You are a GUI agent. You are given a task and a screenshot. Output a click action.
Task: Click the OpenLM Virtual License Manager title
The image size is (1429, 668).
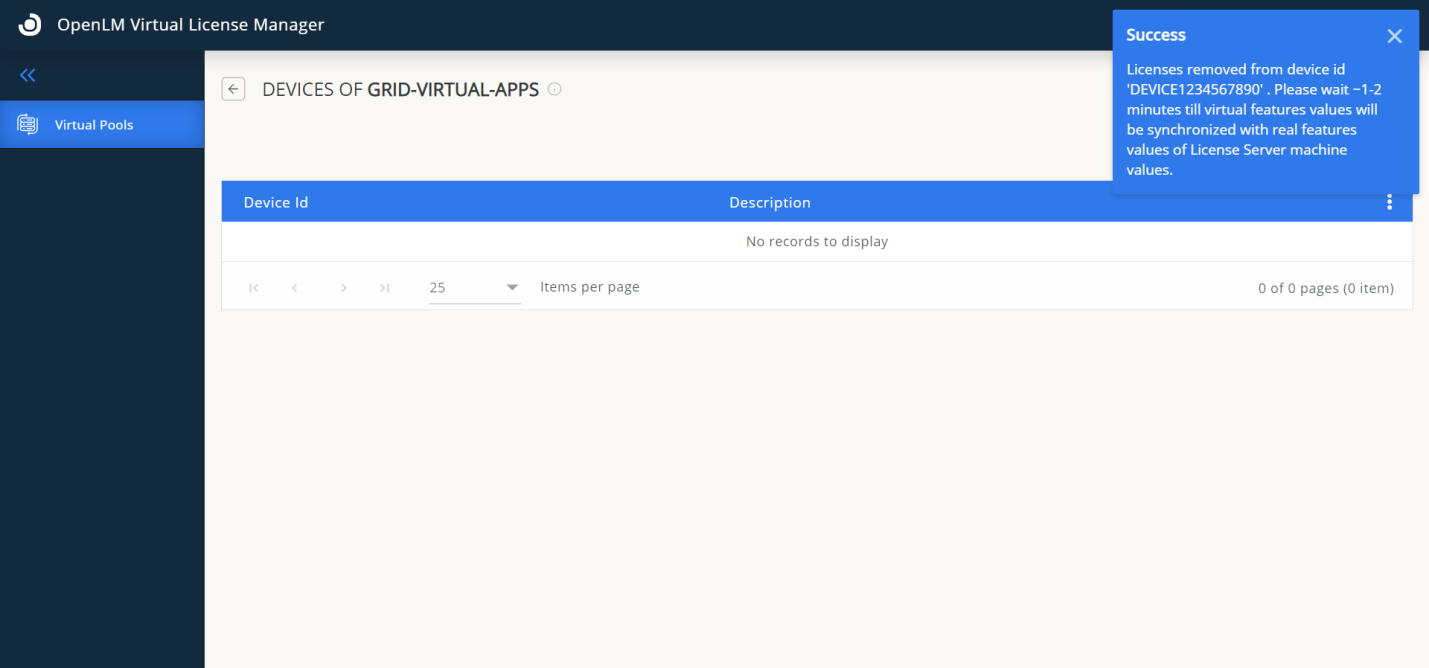pyautogui.click(x=190, y=25)
